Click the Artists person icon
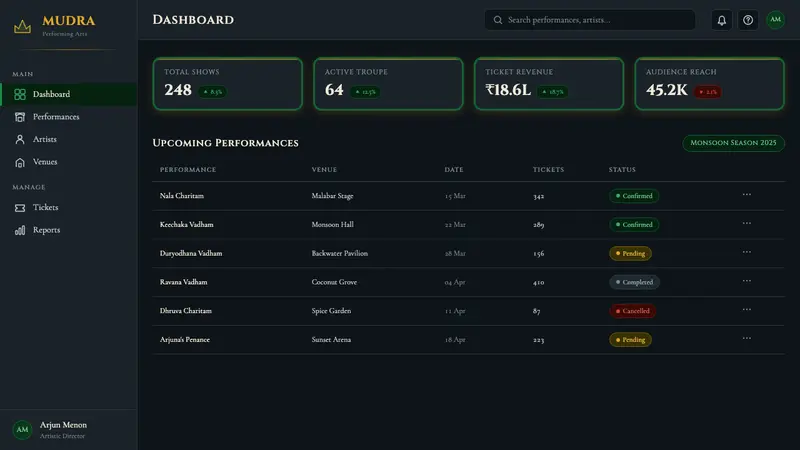Viewport: 800px width, 450px height. tap(20, 139)
